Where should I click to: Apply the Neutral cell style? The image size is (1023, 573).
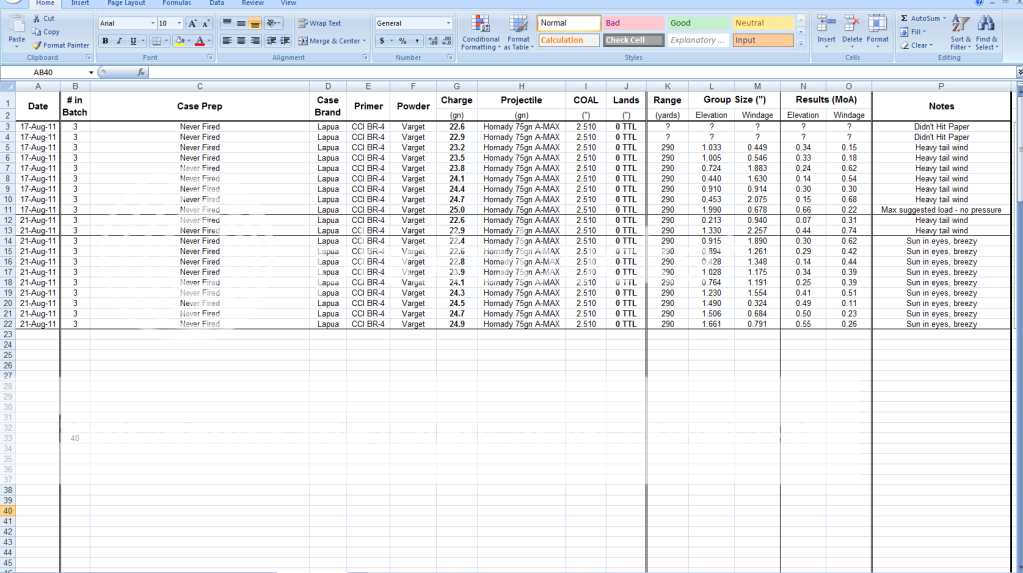click(763, 23)
